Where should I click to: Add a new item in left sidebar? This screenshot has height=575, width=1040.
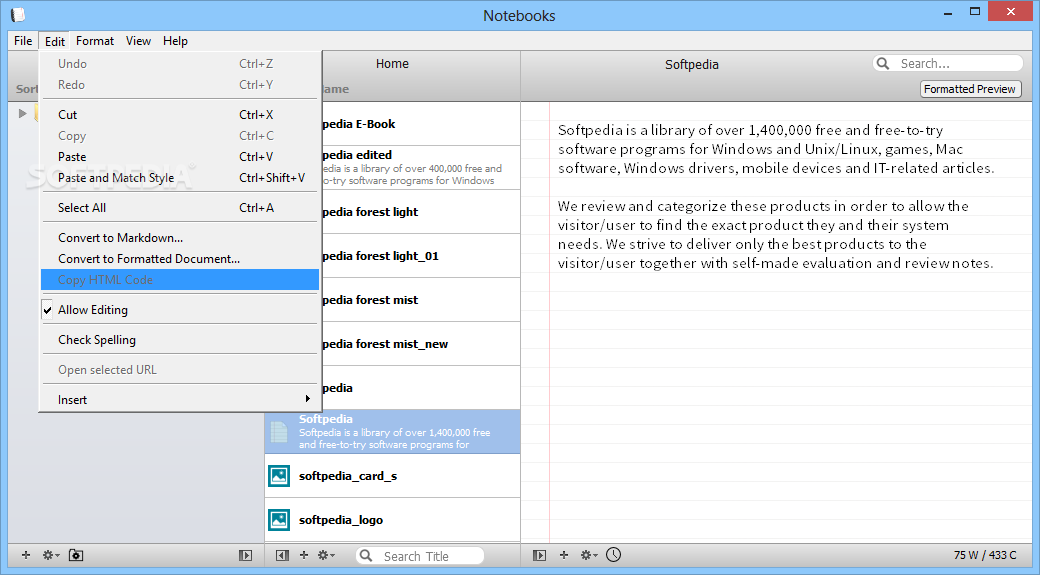coord(26,555)
